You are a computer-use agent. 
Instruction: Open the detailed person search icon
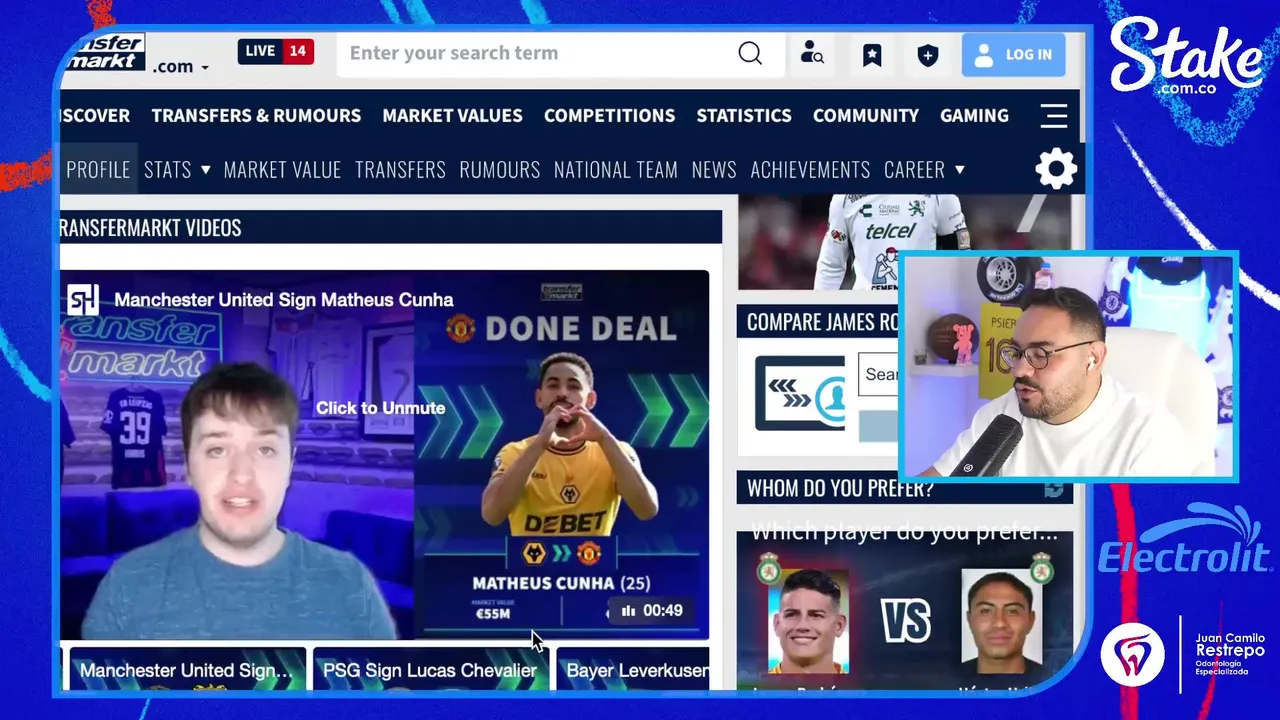(812, 54)
